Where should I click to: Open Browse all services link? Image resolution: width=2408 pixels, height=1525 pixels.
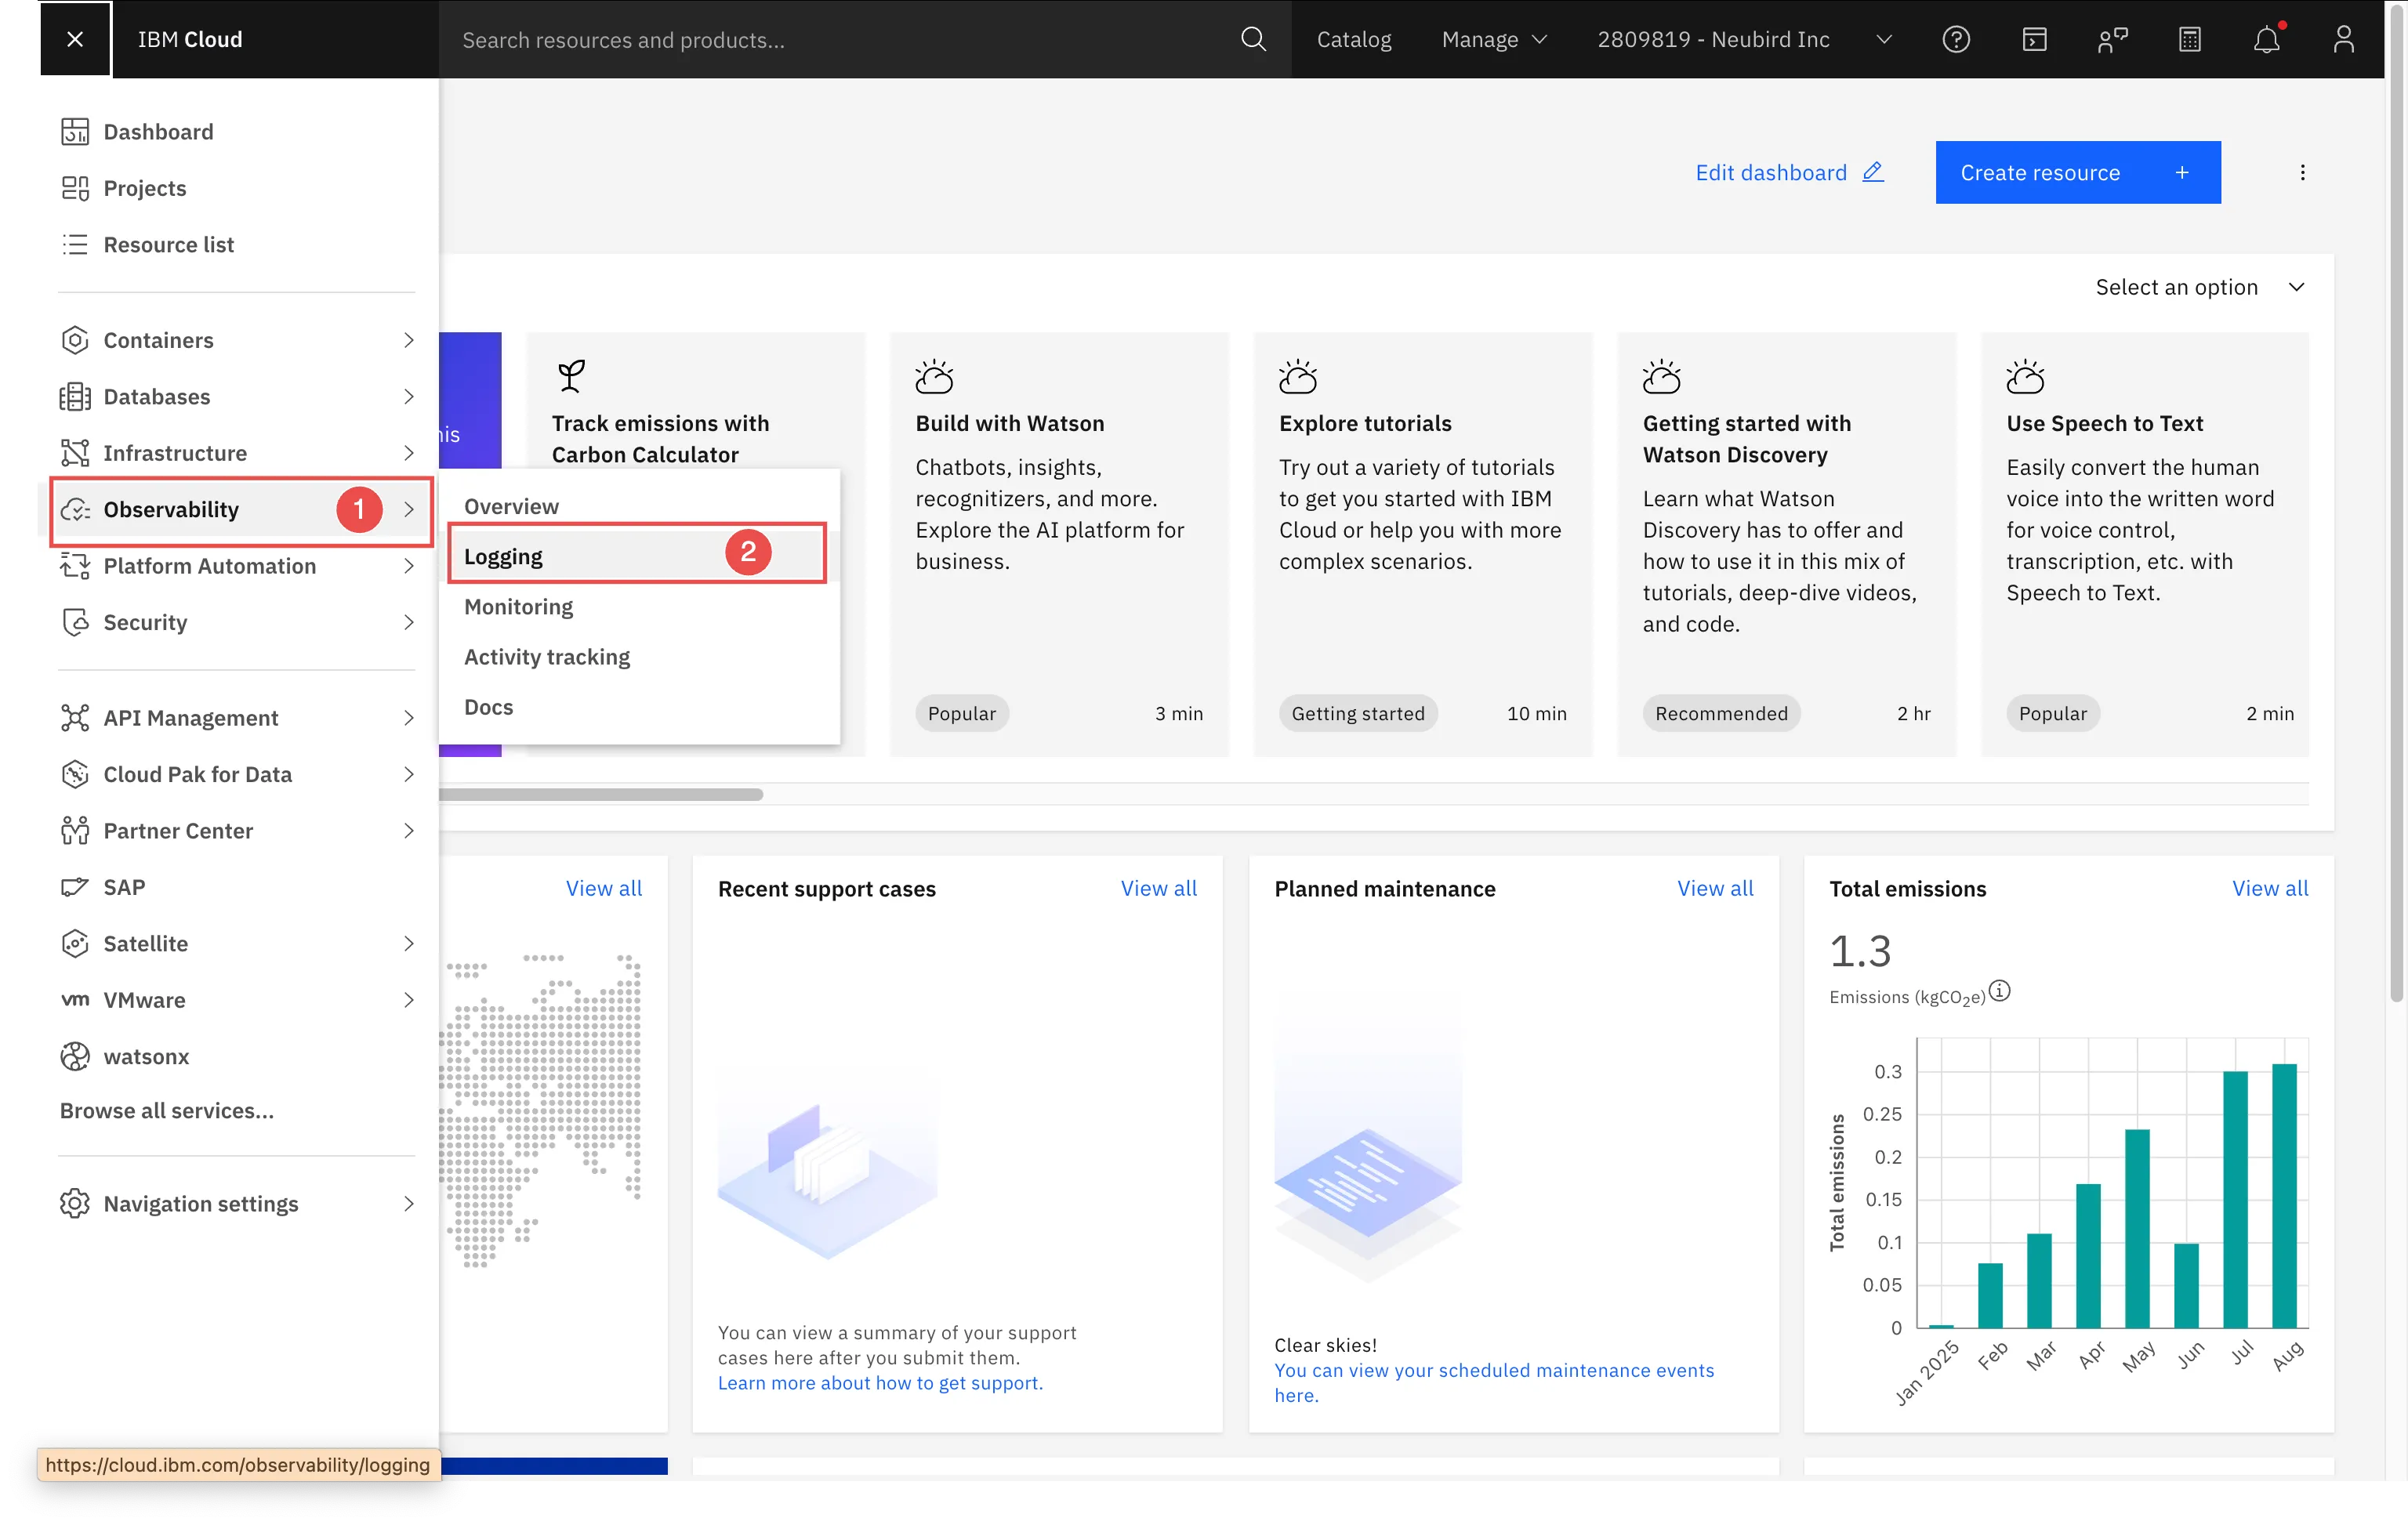(167, 1110)
